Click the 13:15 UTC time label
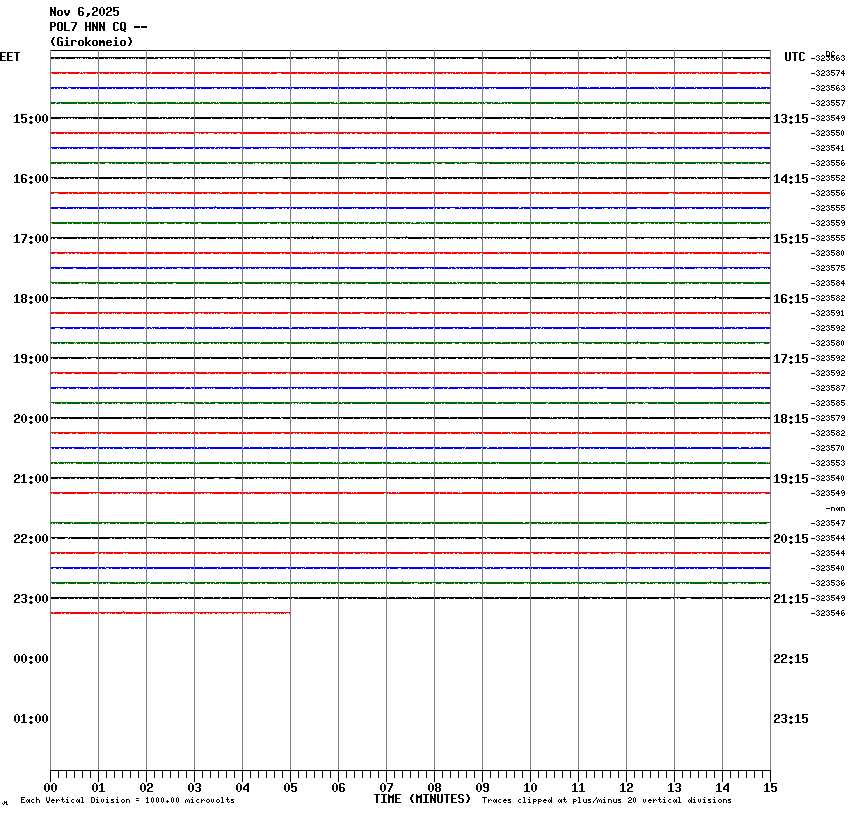 [x=790, y=119]
